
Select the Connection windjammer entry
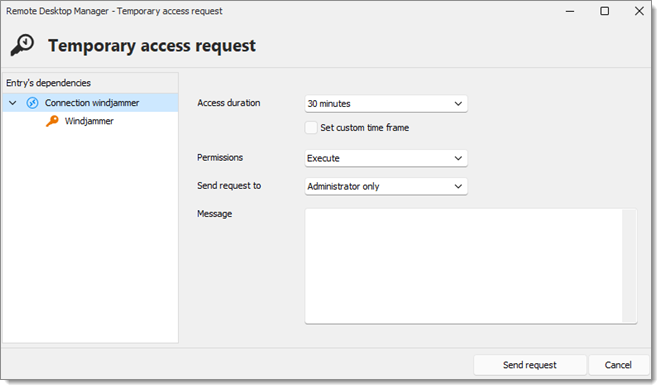pos(90,103)
